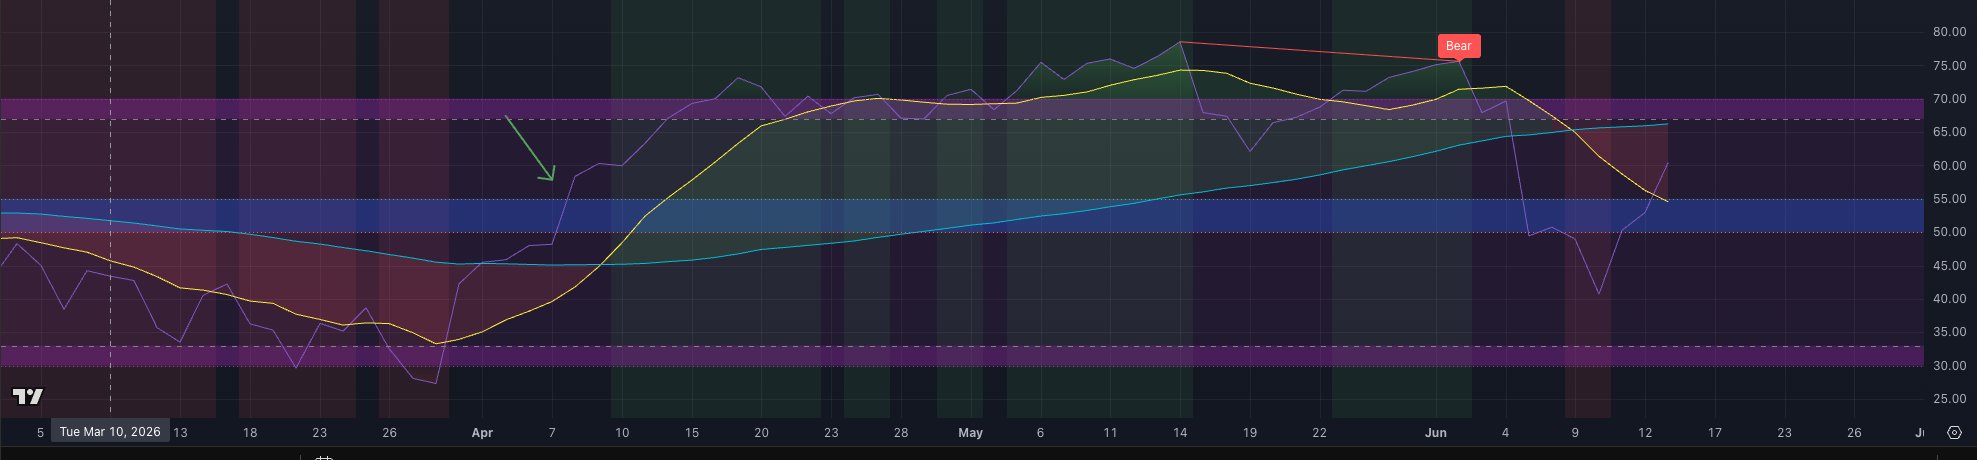
Task: Click the 60.00 price scale value
Action: 1949,166
